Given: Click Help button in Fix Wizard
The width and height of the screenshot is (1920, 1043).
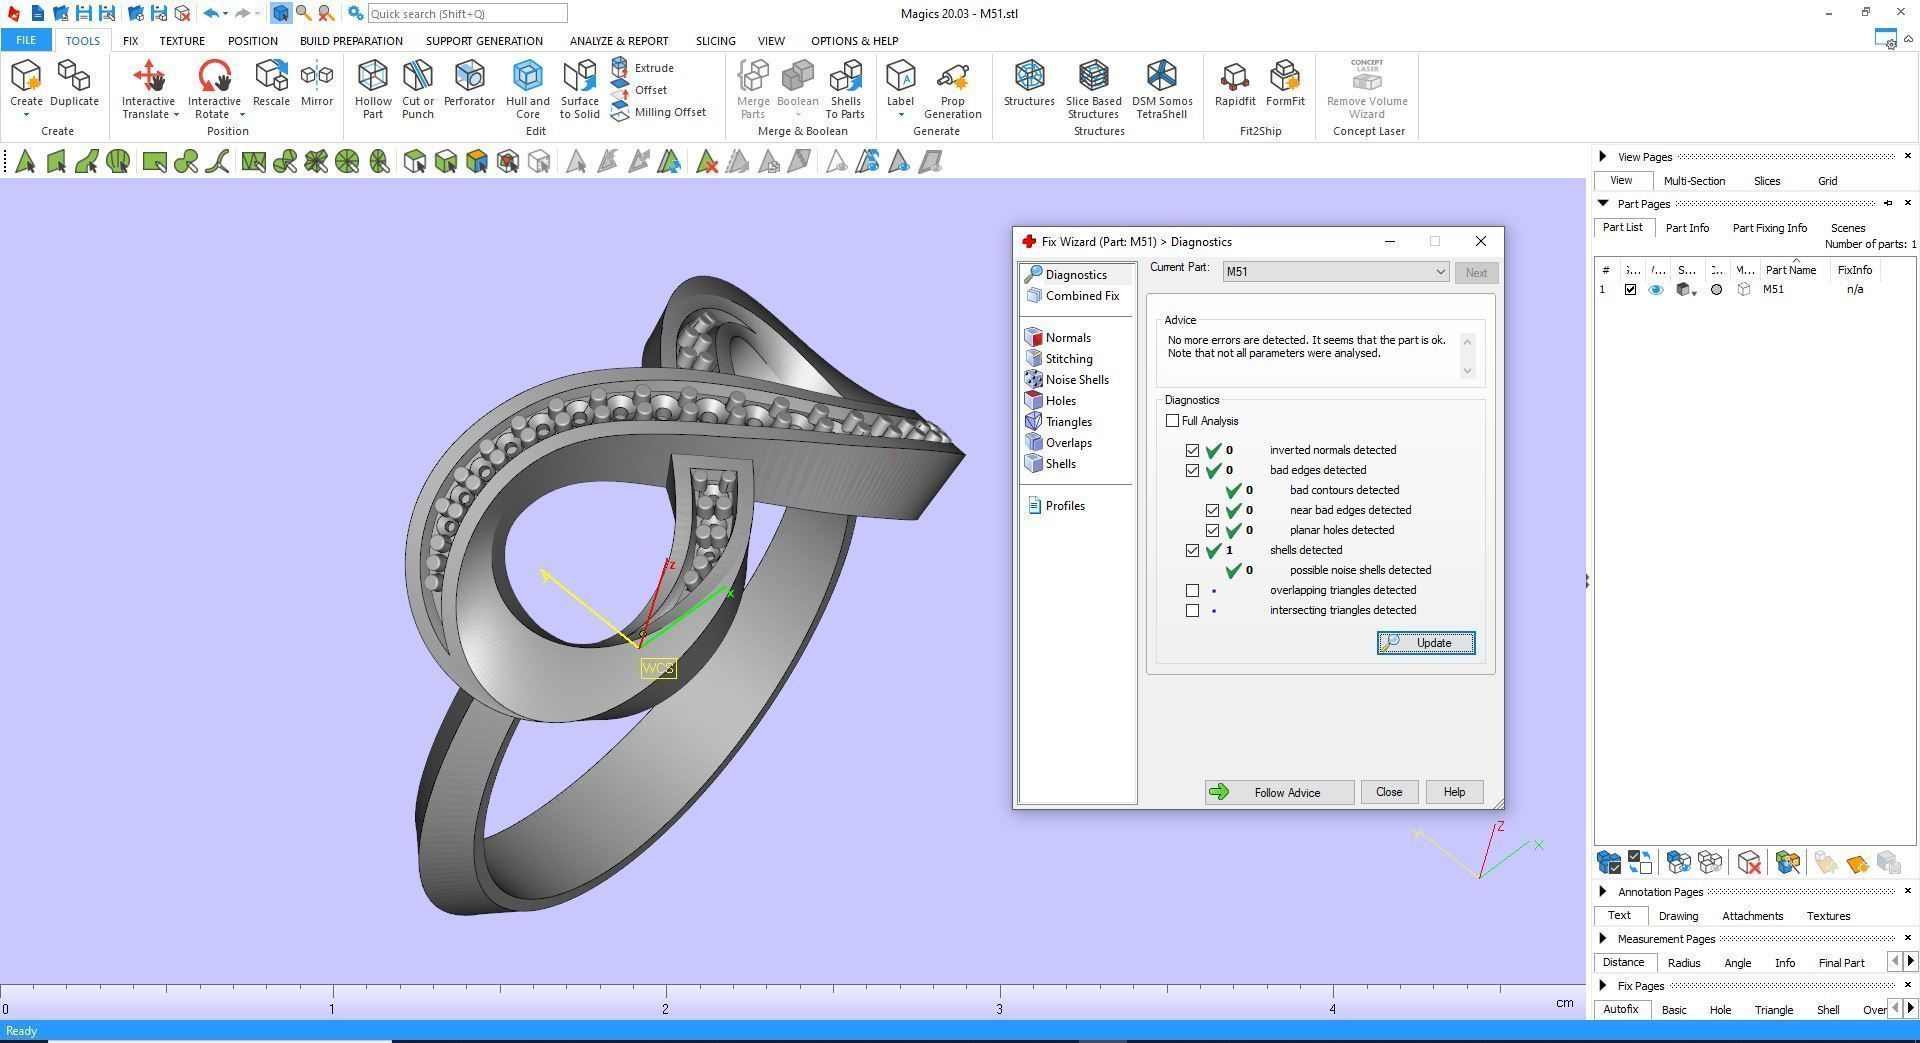Looking at the screenshot, I should 1454,792.
